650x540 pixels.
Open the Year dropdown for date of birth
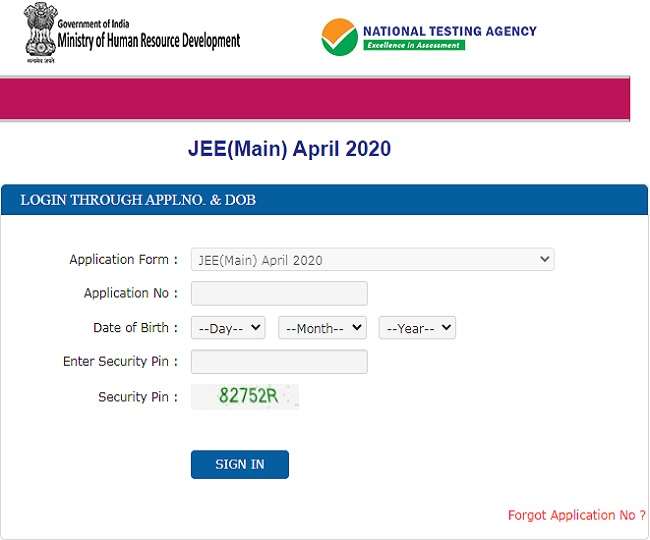click(x=417, y=328)
